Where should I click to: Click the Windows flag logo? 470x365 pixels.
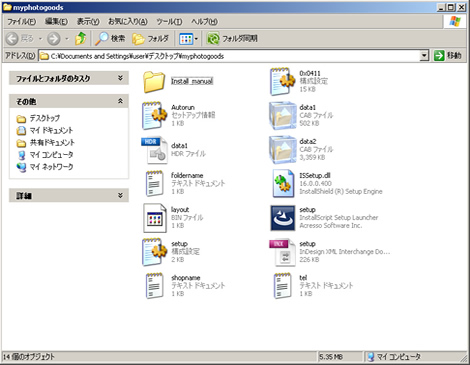click(455, 22)
